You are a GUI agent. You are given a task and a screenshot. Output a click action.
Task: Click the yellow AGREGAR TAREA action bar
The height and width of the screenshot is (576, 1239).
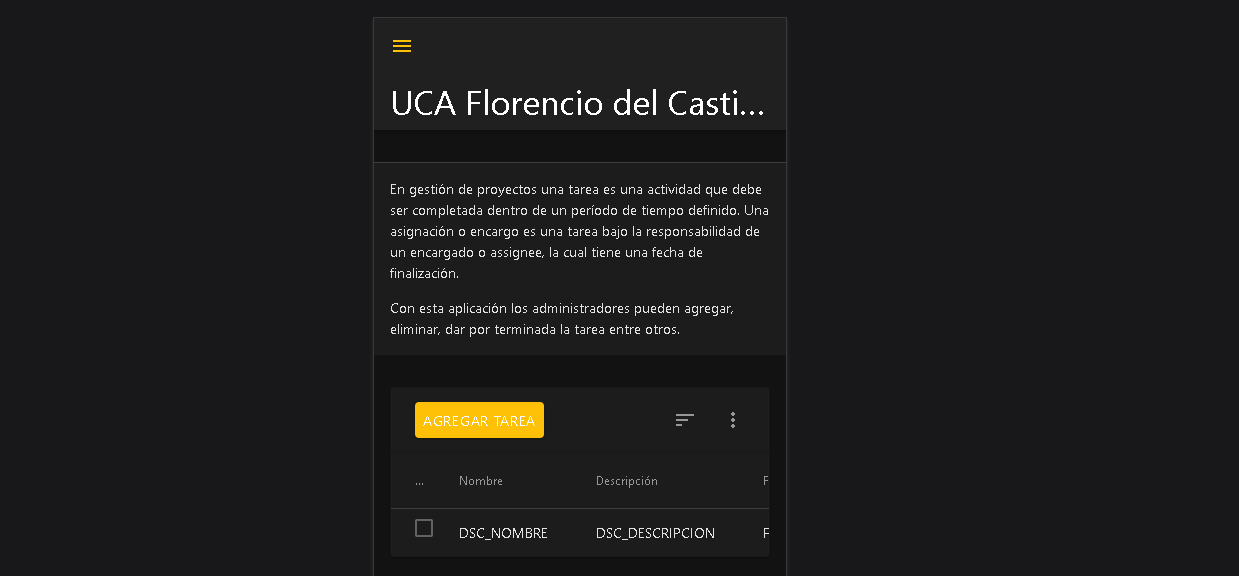(479, 420)
